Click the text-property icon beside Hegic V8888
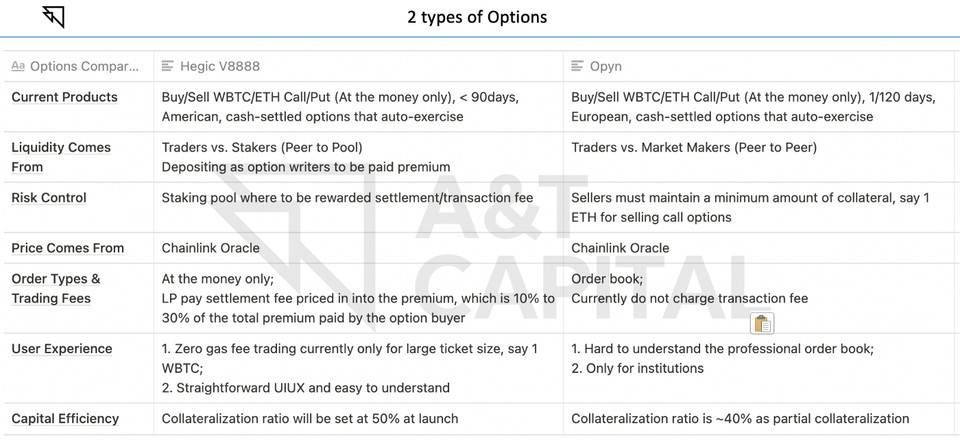 click(x=168, y=66)
